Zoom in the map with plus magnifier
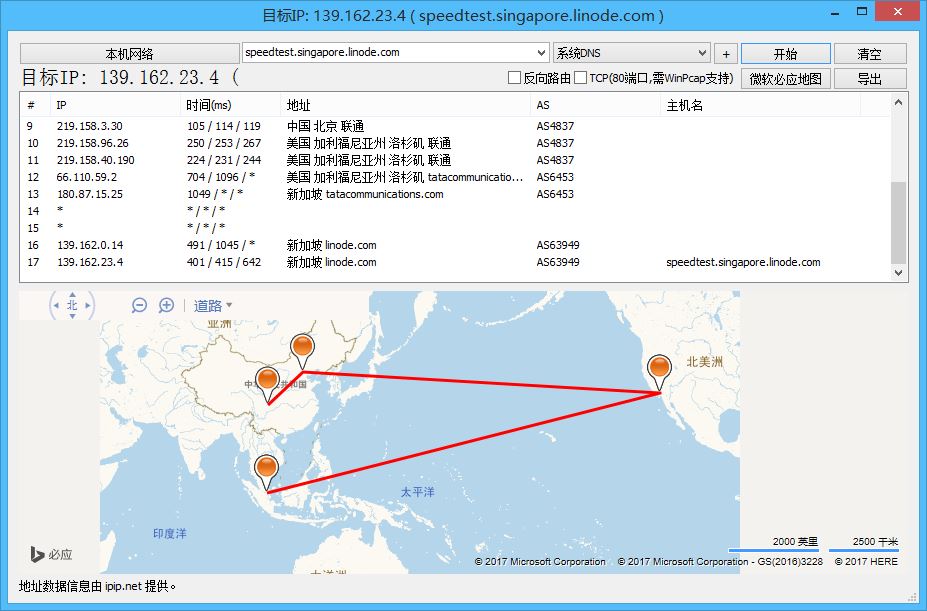Screen dimensions: 927x611 167,306
